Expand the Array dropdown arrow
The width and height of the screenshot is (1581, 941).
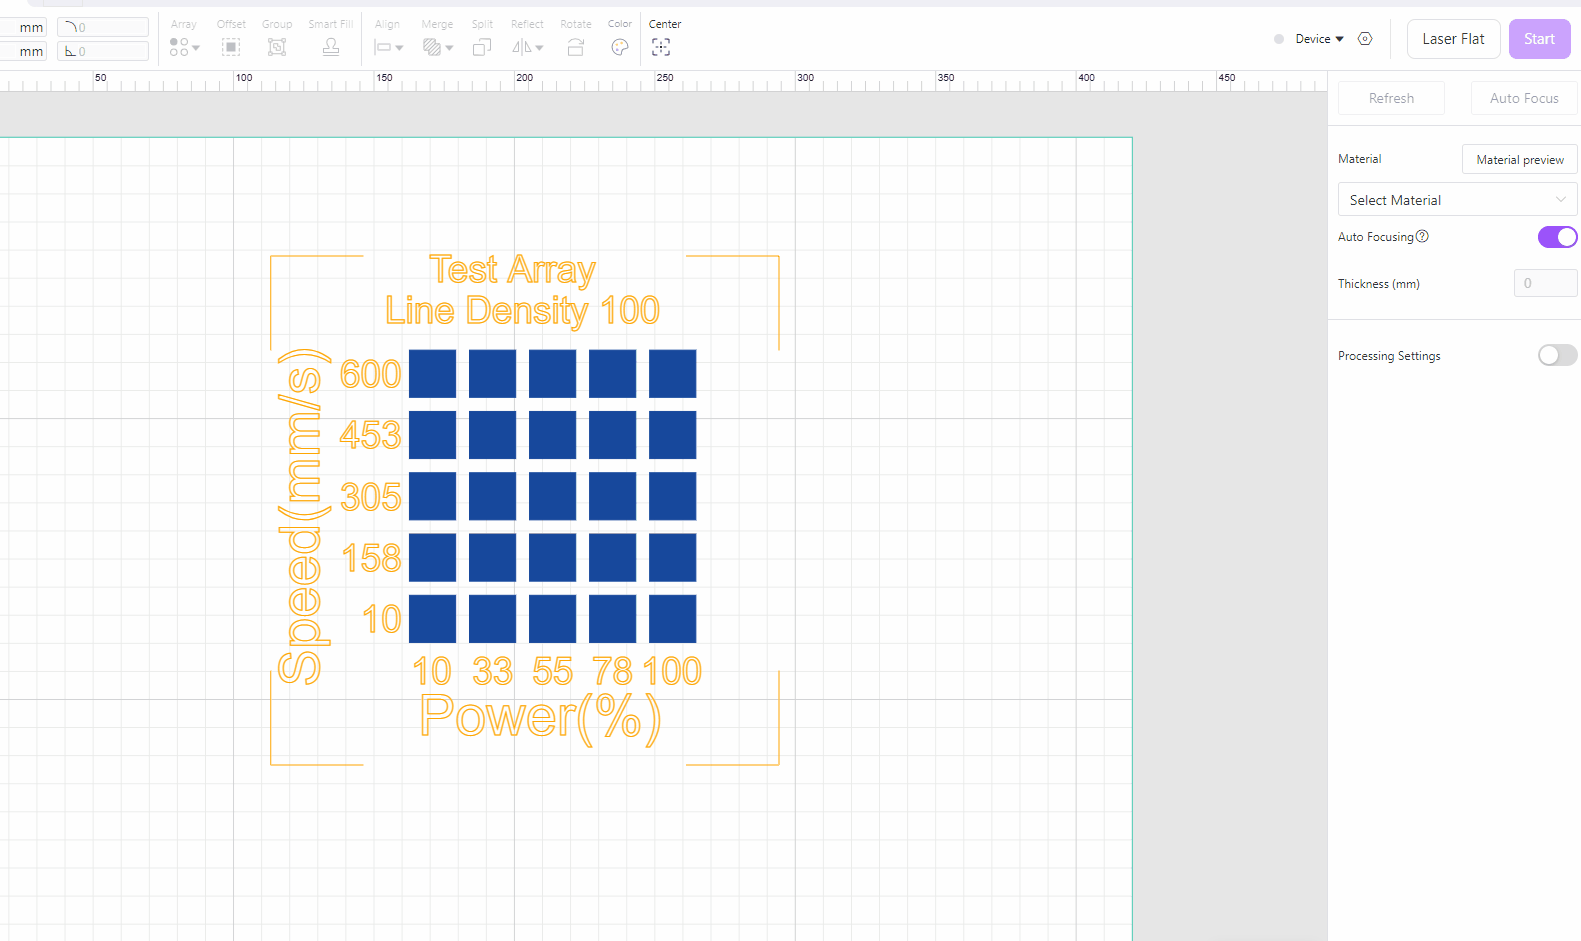pos(196,48)
